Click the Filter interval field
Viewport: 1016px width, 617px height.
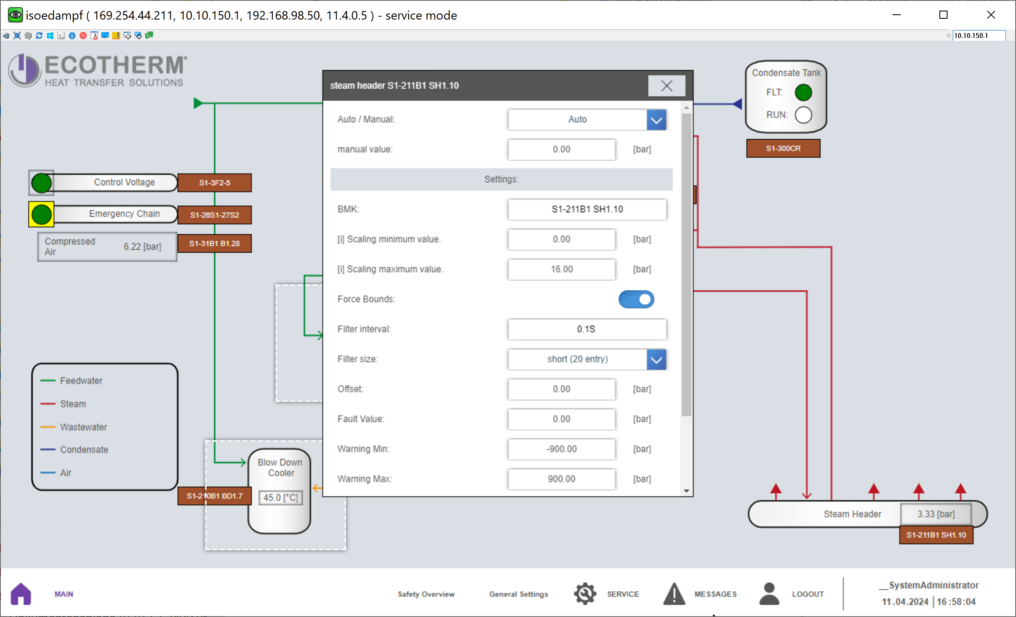[x=587, y=329]
